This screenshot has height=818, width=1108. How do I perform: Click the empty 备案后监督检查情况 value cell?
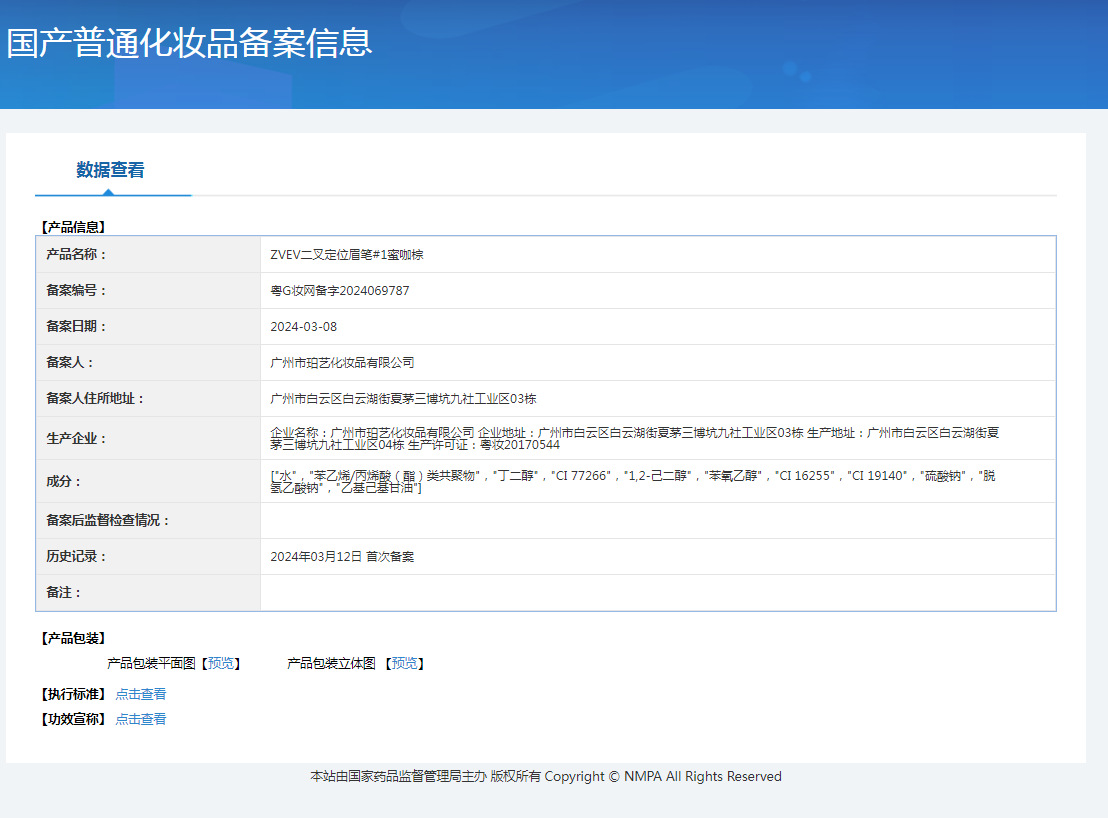tap(657, 521)
